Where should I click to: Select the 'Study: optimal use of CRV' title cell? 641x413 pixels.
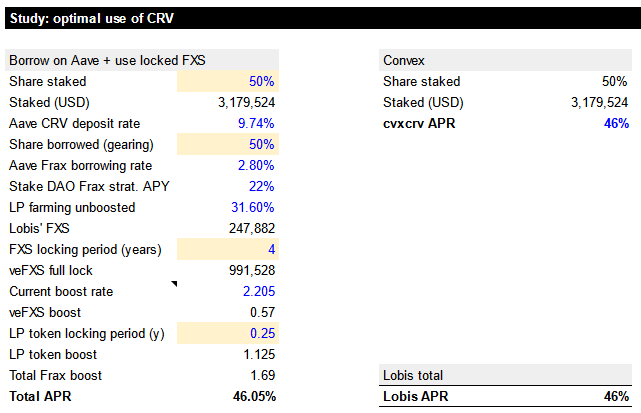pos(323,18)
